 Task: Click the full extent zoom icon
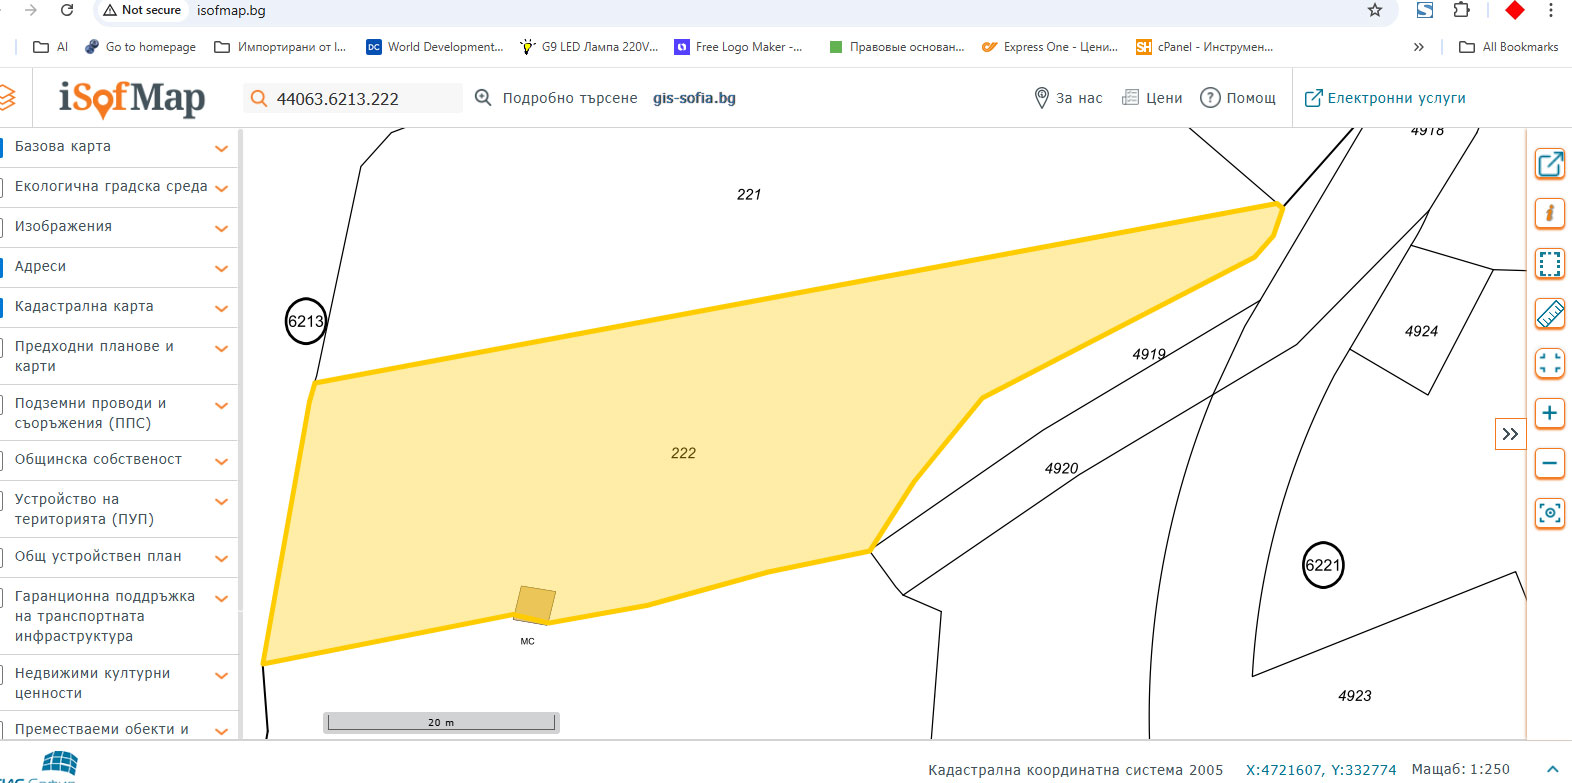pyautogui.click(x=1549, y=364)
